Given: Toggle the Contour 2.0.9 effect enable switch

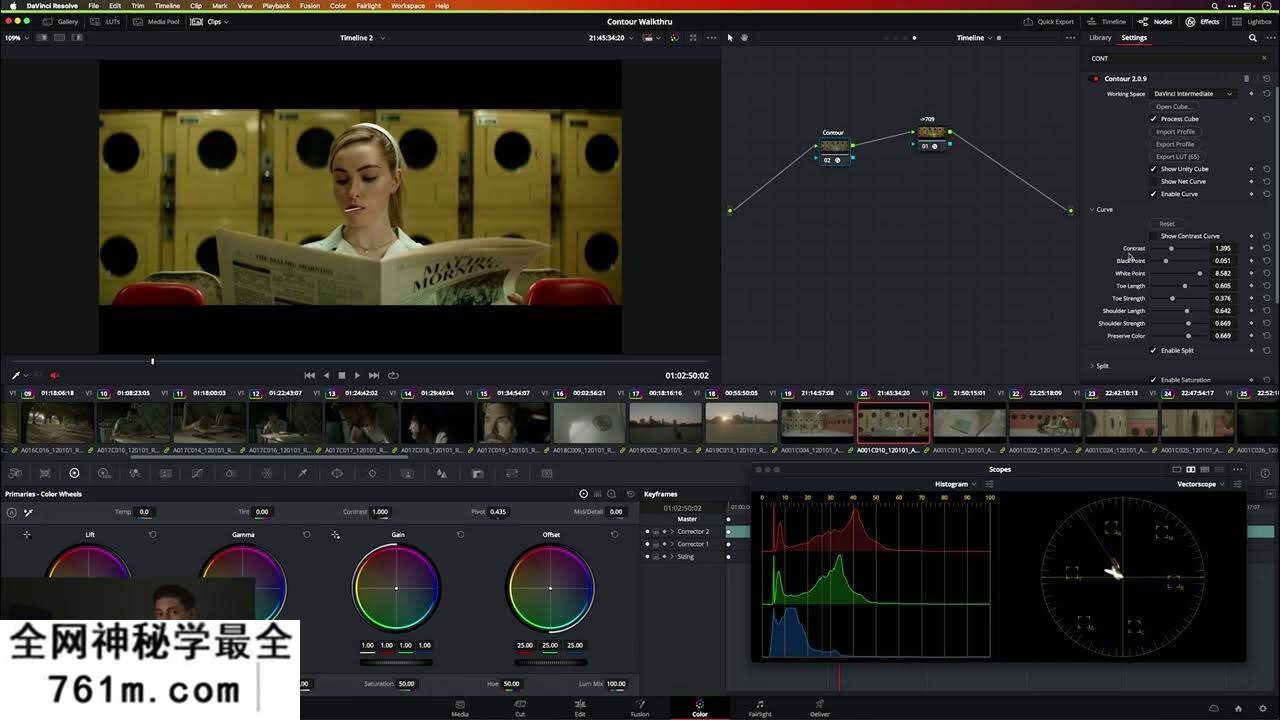Looking at the screenshot, I should (1096, 78).
